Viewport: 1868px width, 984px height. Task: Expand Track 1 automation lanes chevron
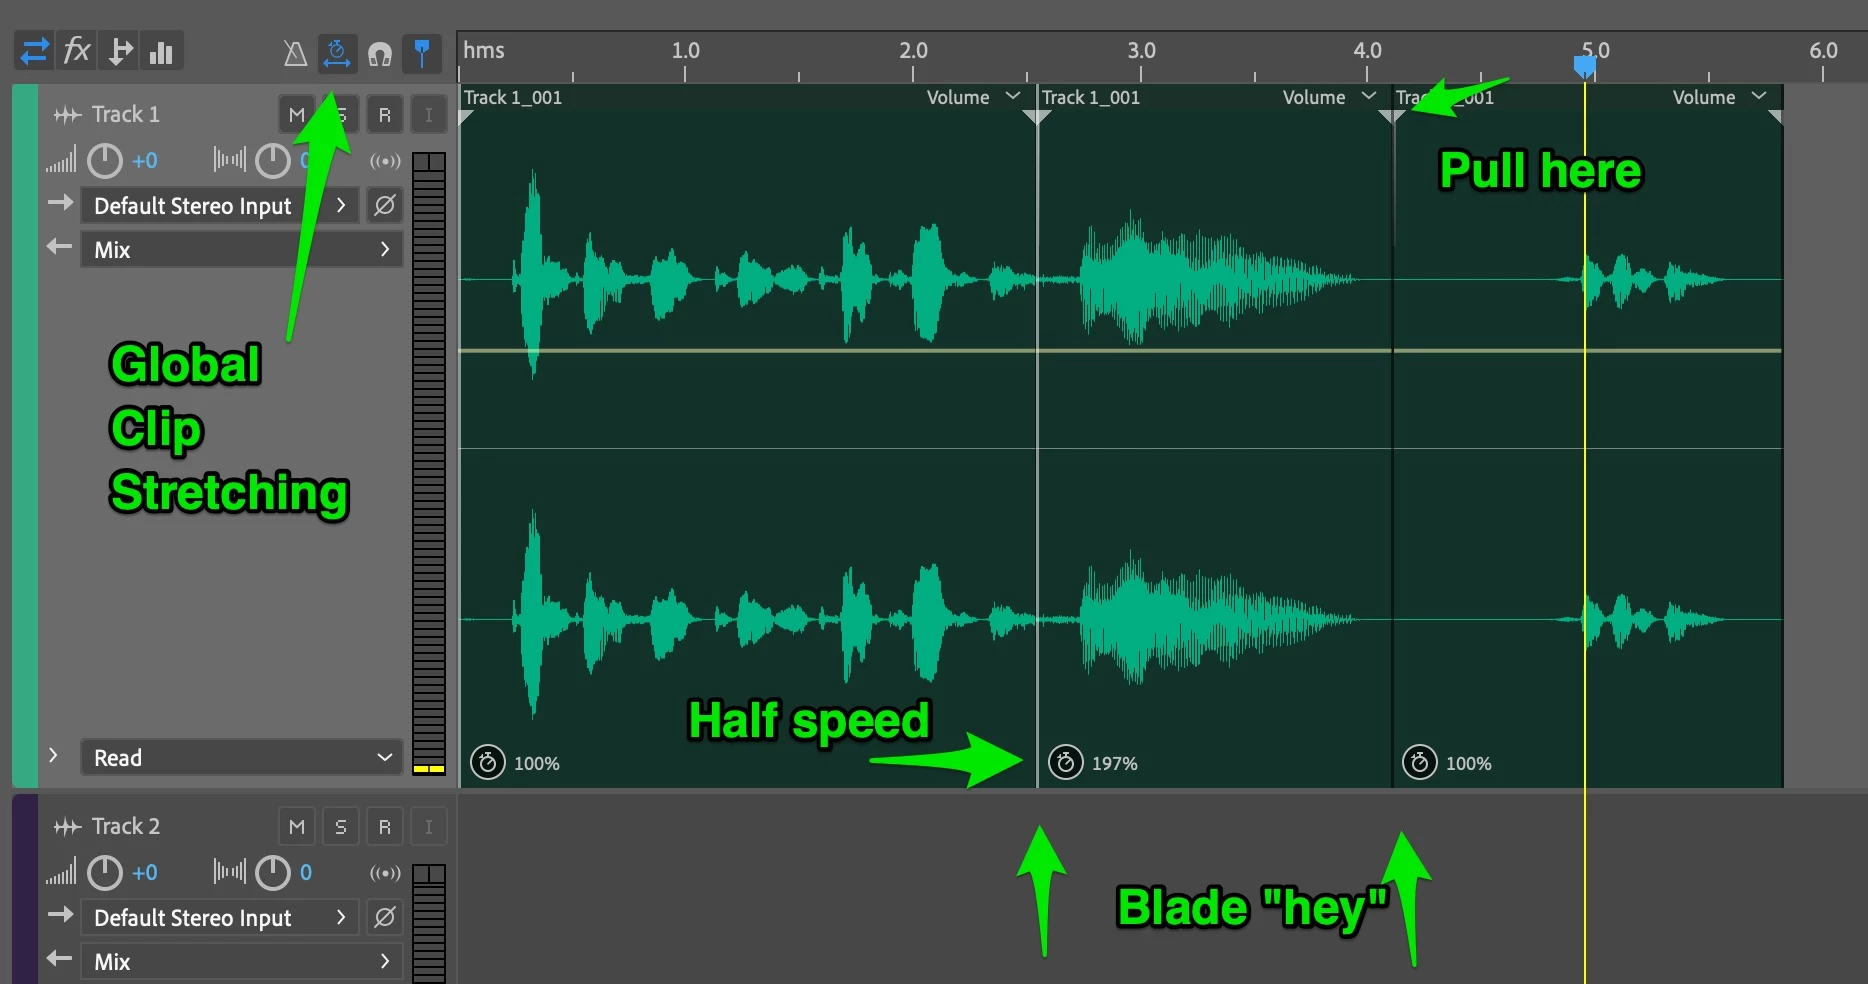54,755
